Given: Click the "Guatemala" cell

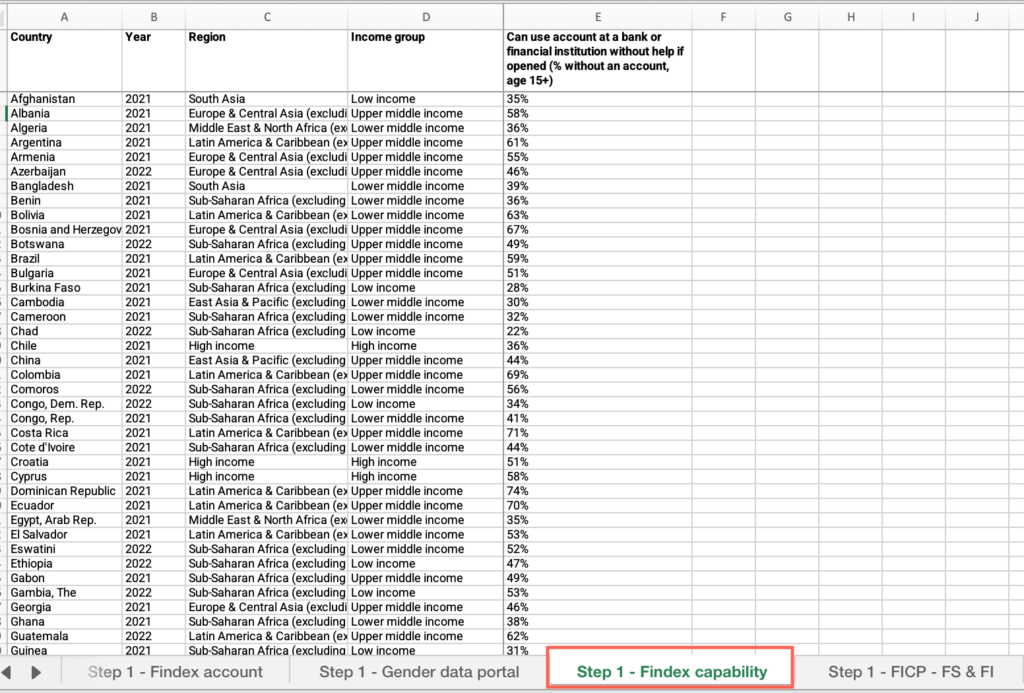Looking at the screenshot, I should coord(64,636).
